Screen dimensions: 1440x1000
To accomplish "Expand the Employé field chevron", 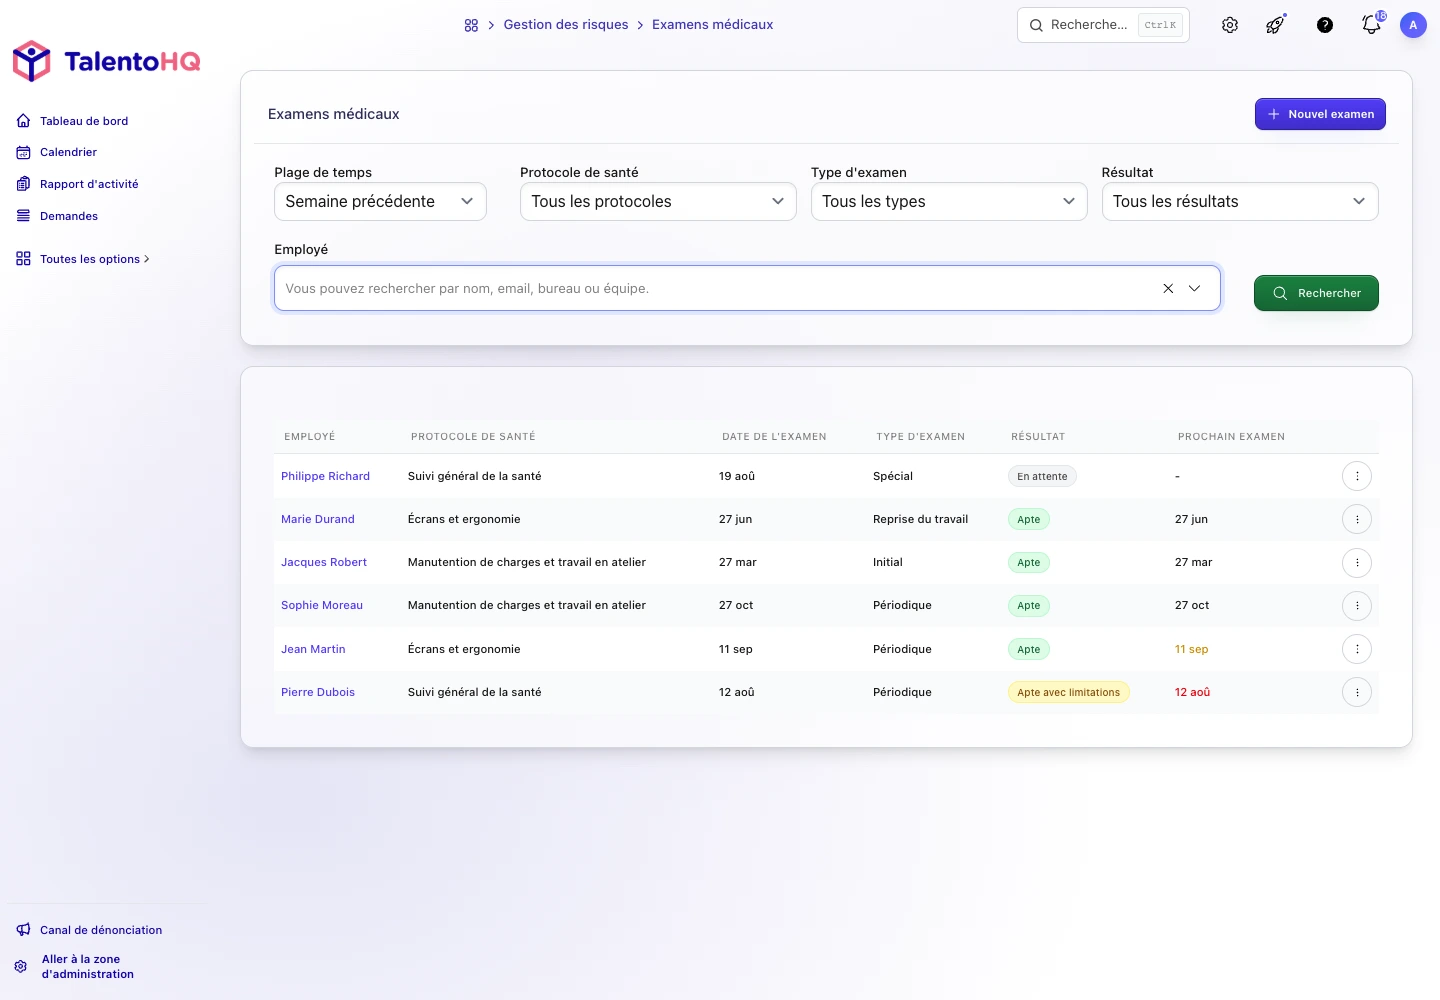I will point(1194,288).
